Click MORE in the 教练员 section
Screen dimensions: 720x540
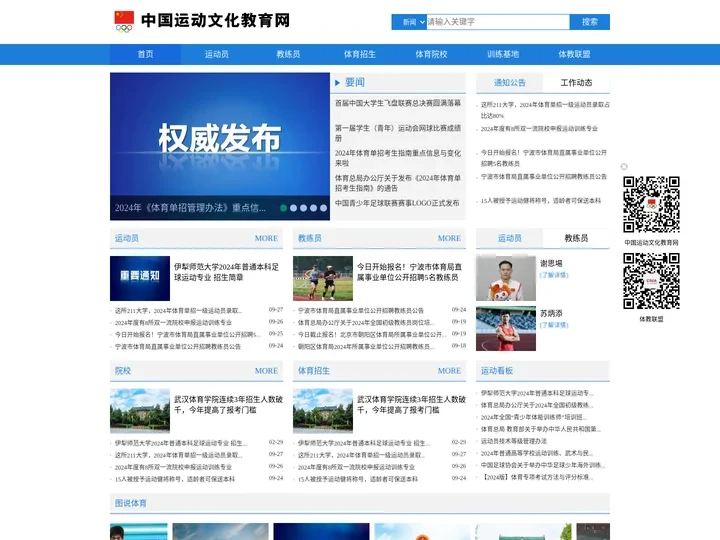point(449,238)
